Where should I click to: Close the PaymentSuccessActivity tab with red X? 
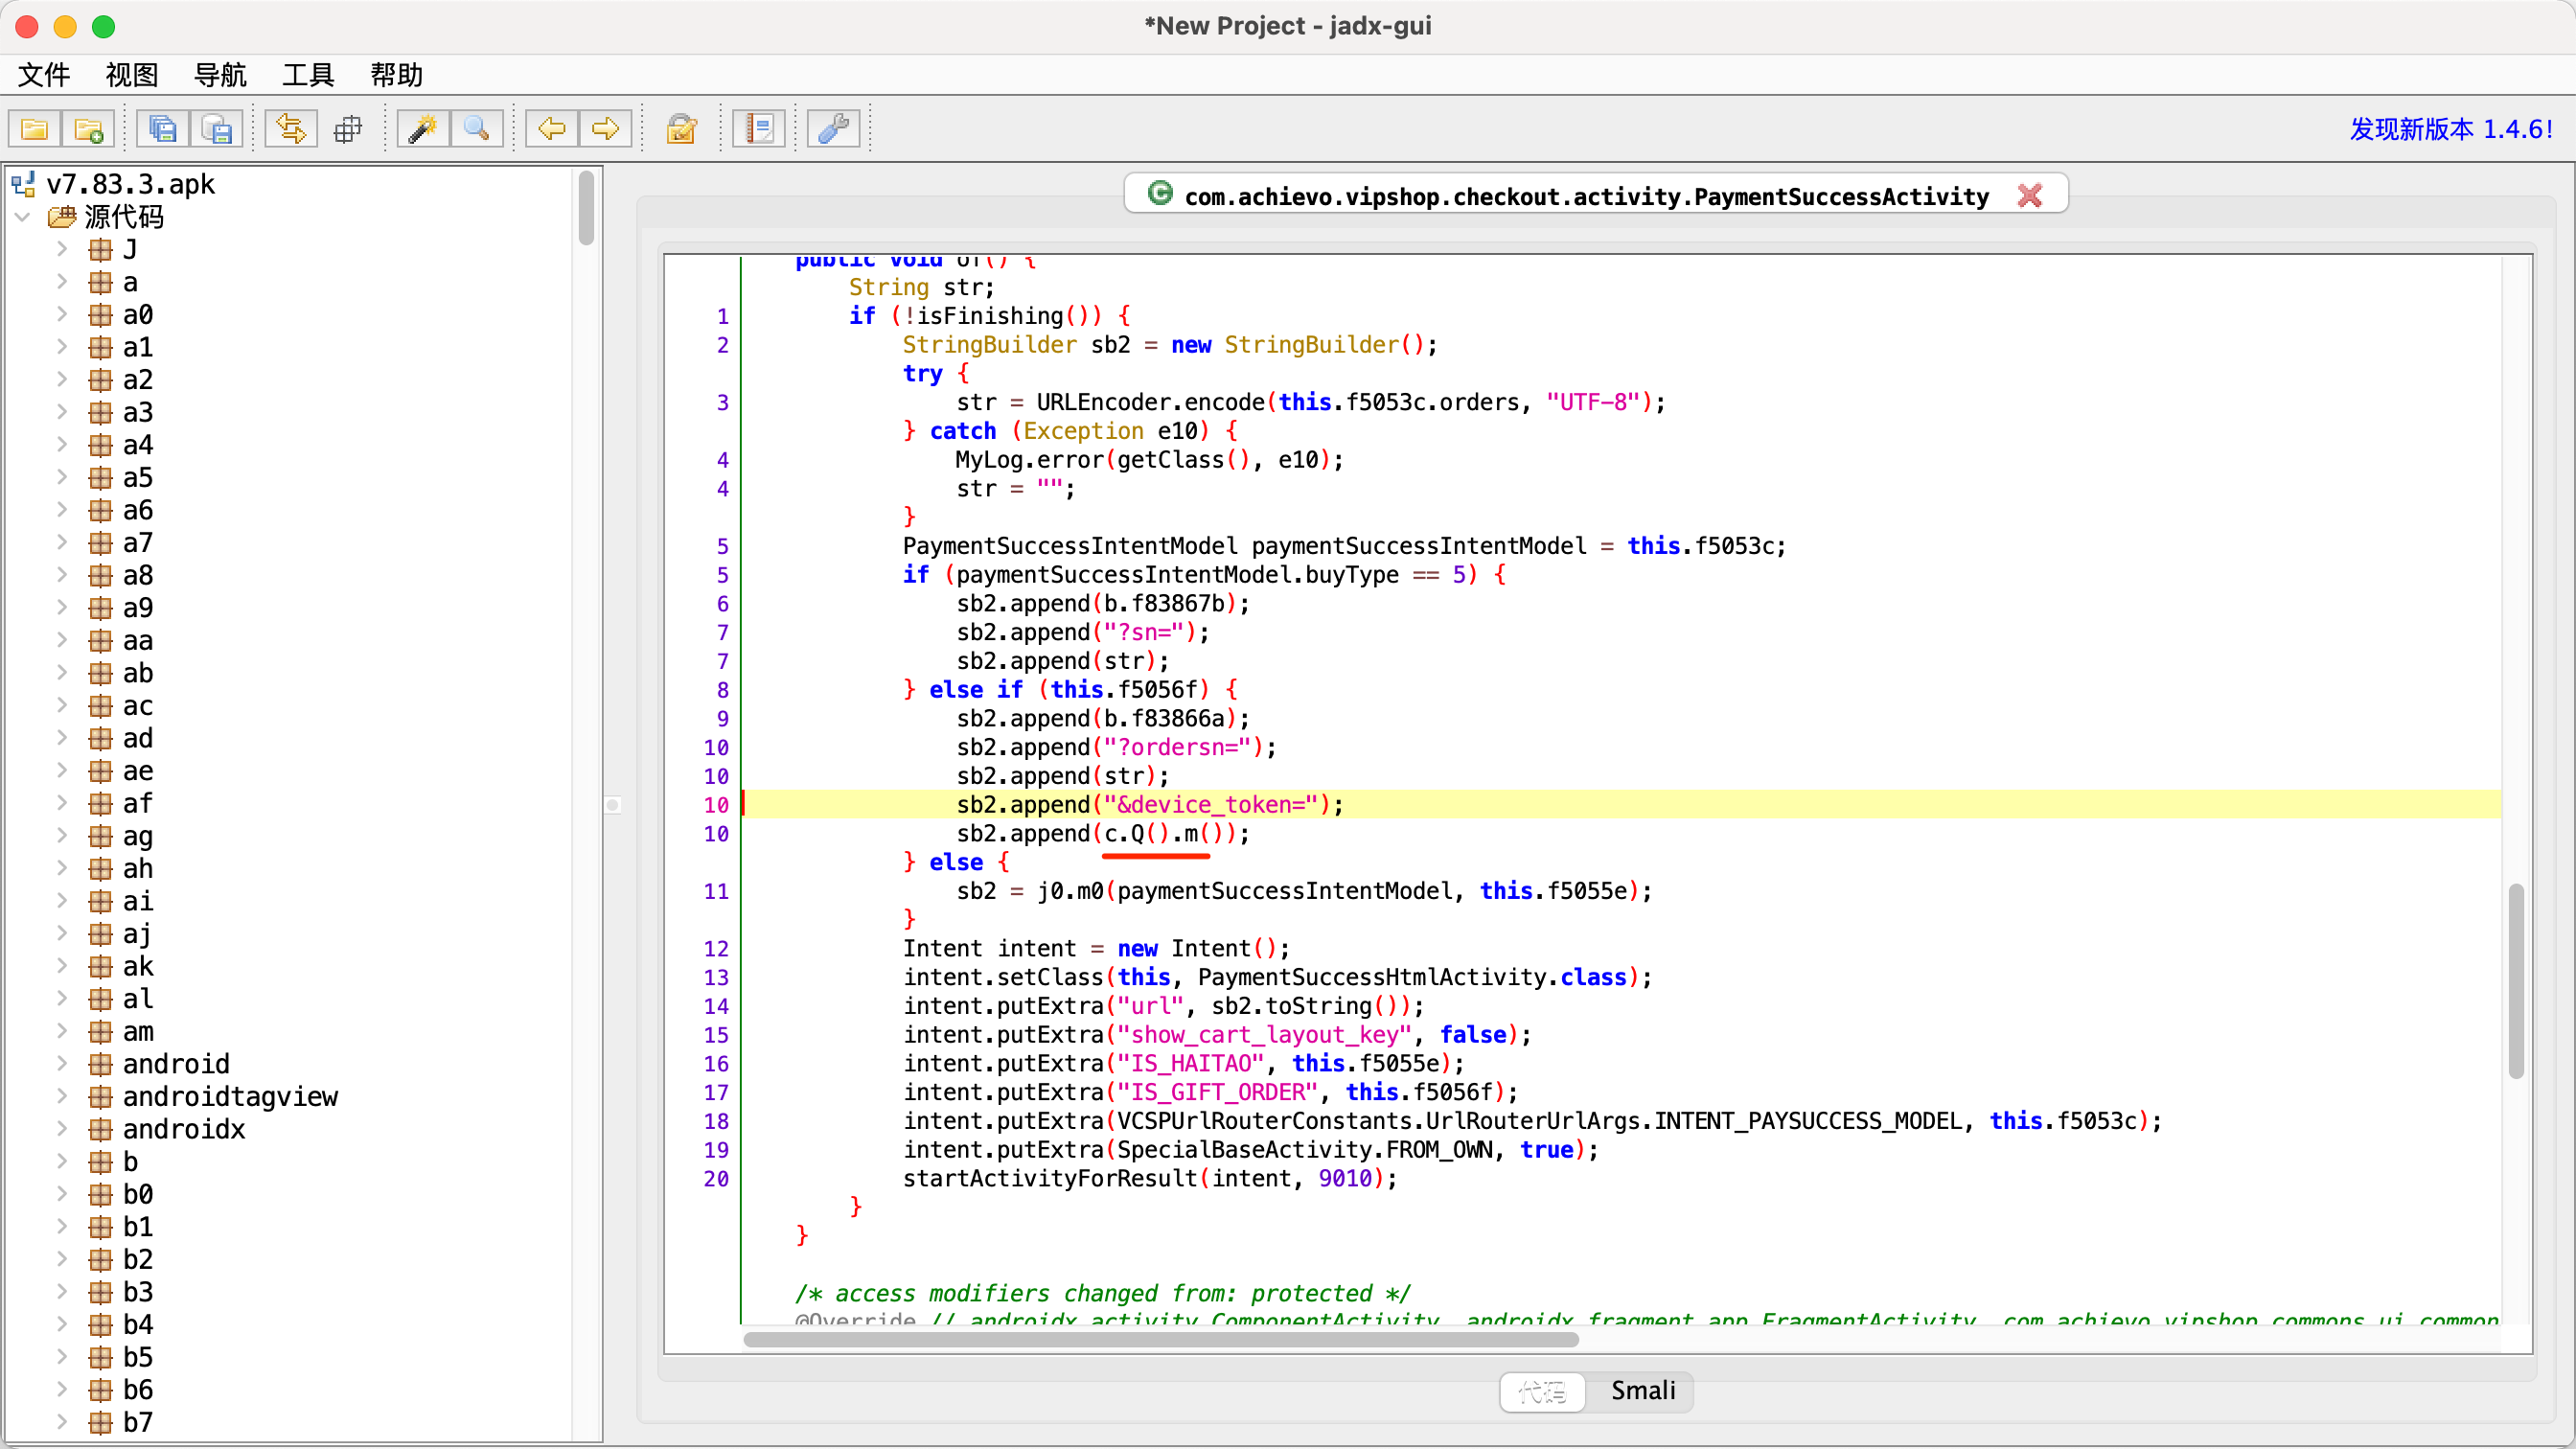pyautogui.click(x=2029, y=196)
